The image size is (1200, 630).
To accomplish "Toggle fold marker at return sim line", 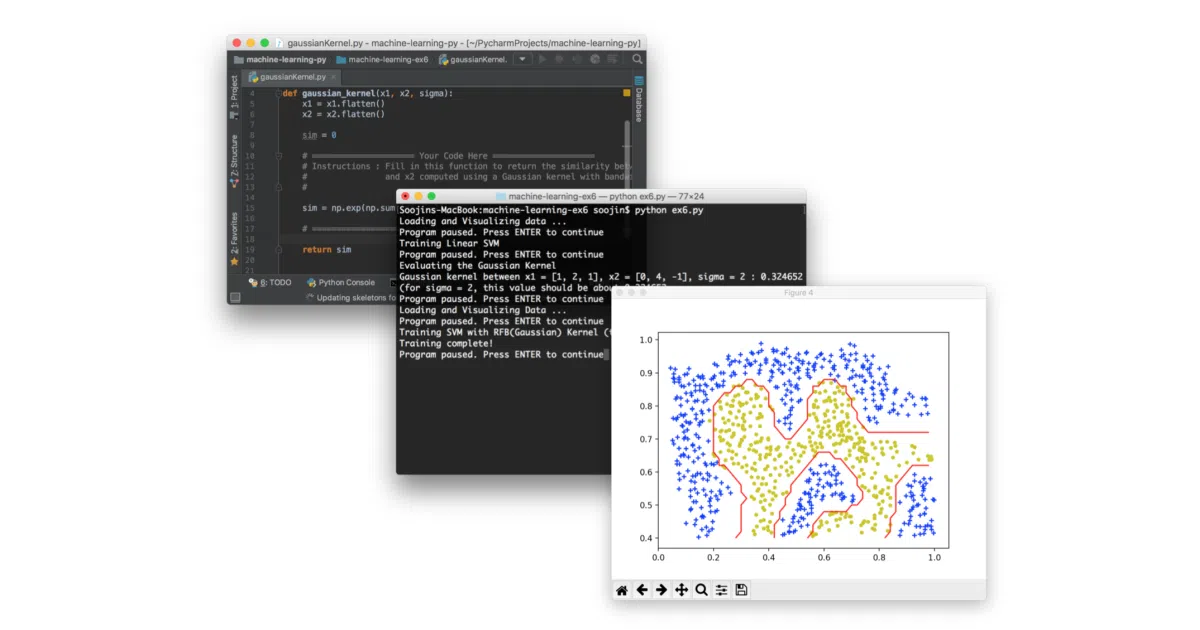I will (x=278, y=250).
